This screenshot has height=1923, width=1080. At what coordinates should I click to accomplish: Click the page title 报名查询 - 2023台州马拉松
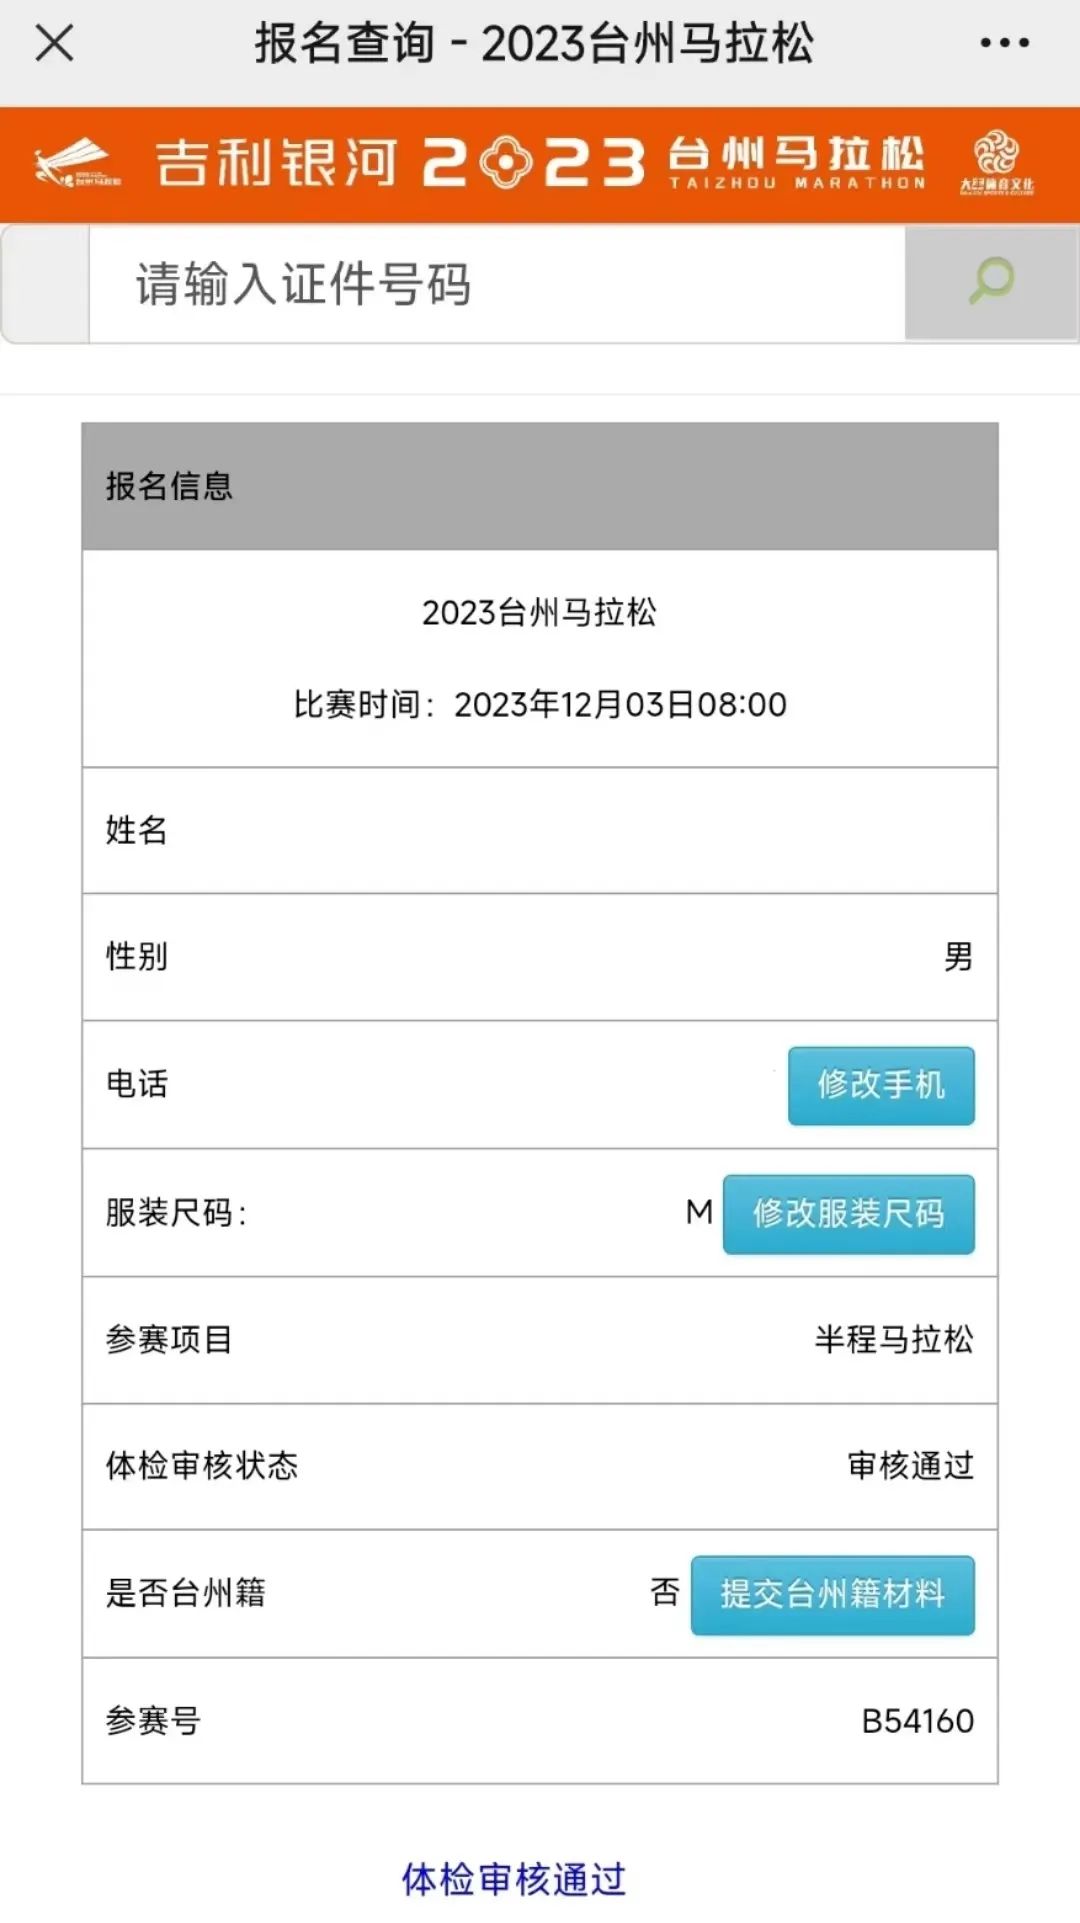tap(534, 43)
